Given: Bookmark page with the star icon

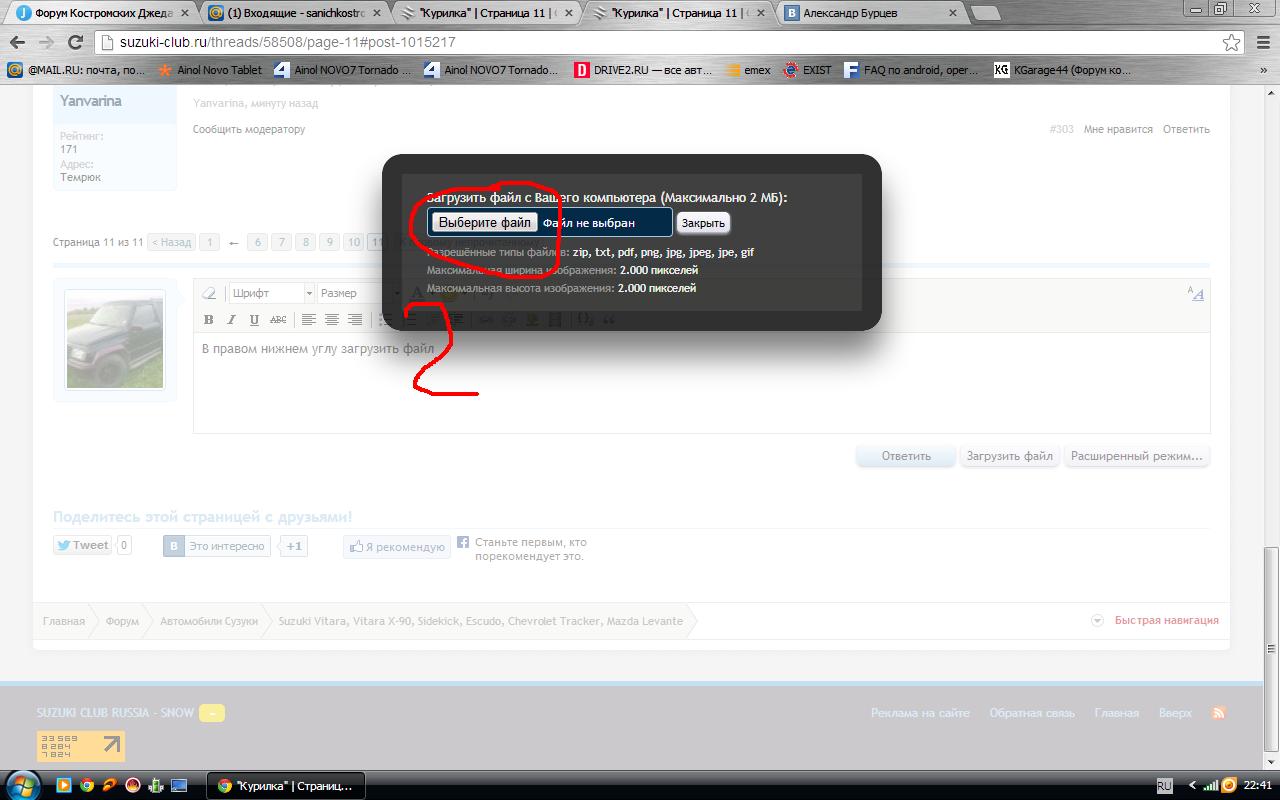Looking at the screenshot, I should pos(1231,43).
